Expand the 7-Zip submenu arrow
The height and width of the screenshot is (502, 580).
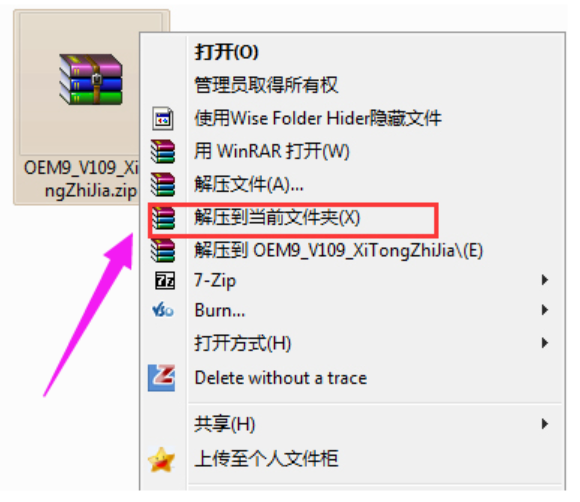pyautogui.click(x=544, y=280)
